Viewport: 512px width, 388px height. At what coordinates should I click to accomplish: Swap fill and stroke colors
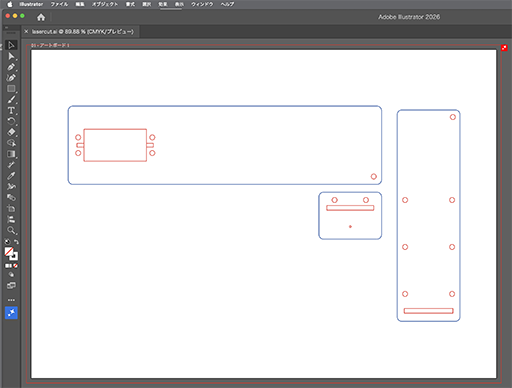tap(16, 242)
